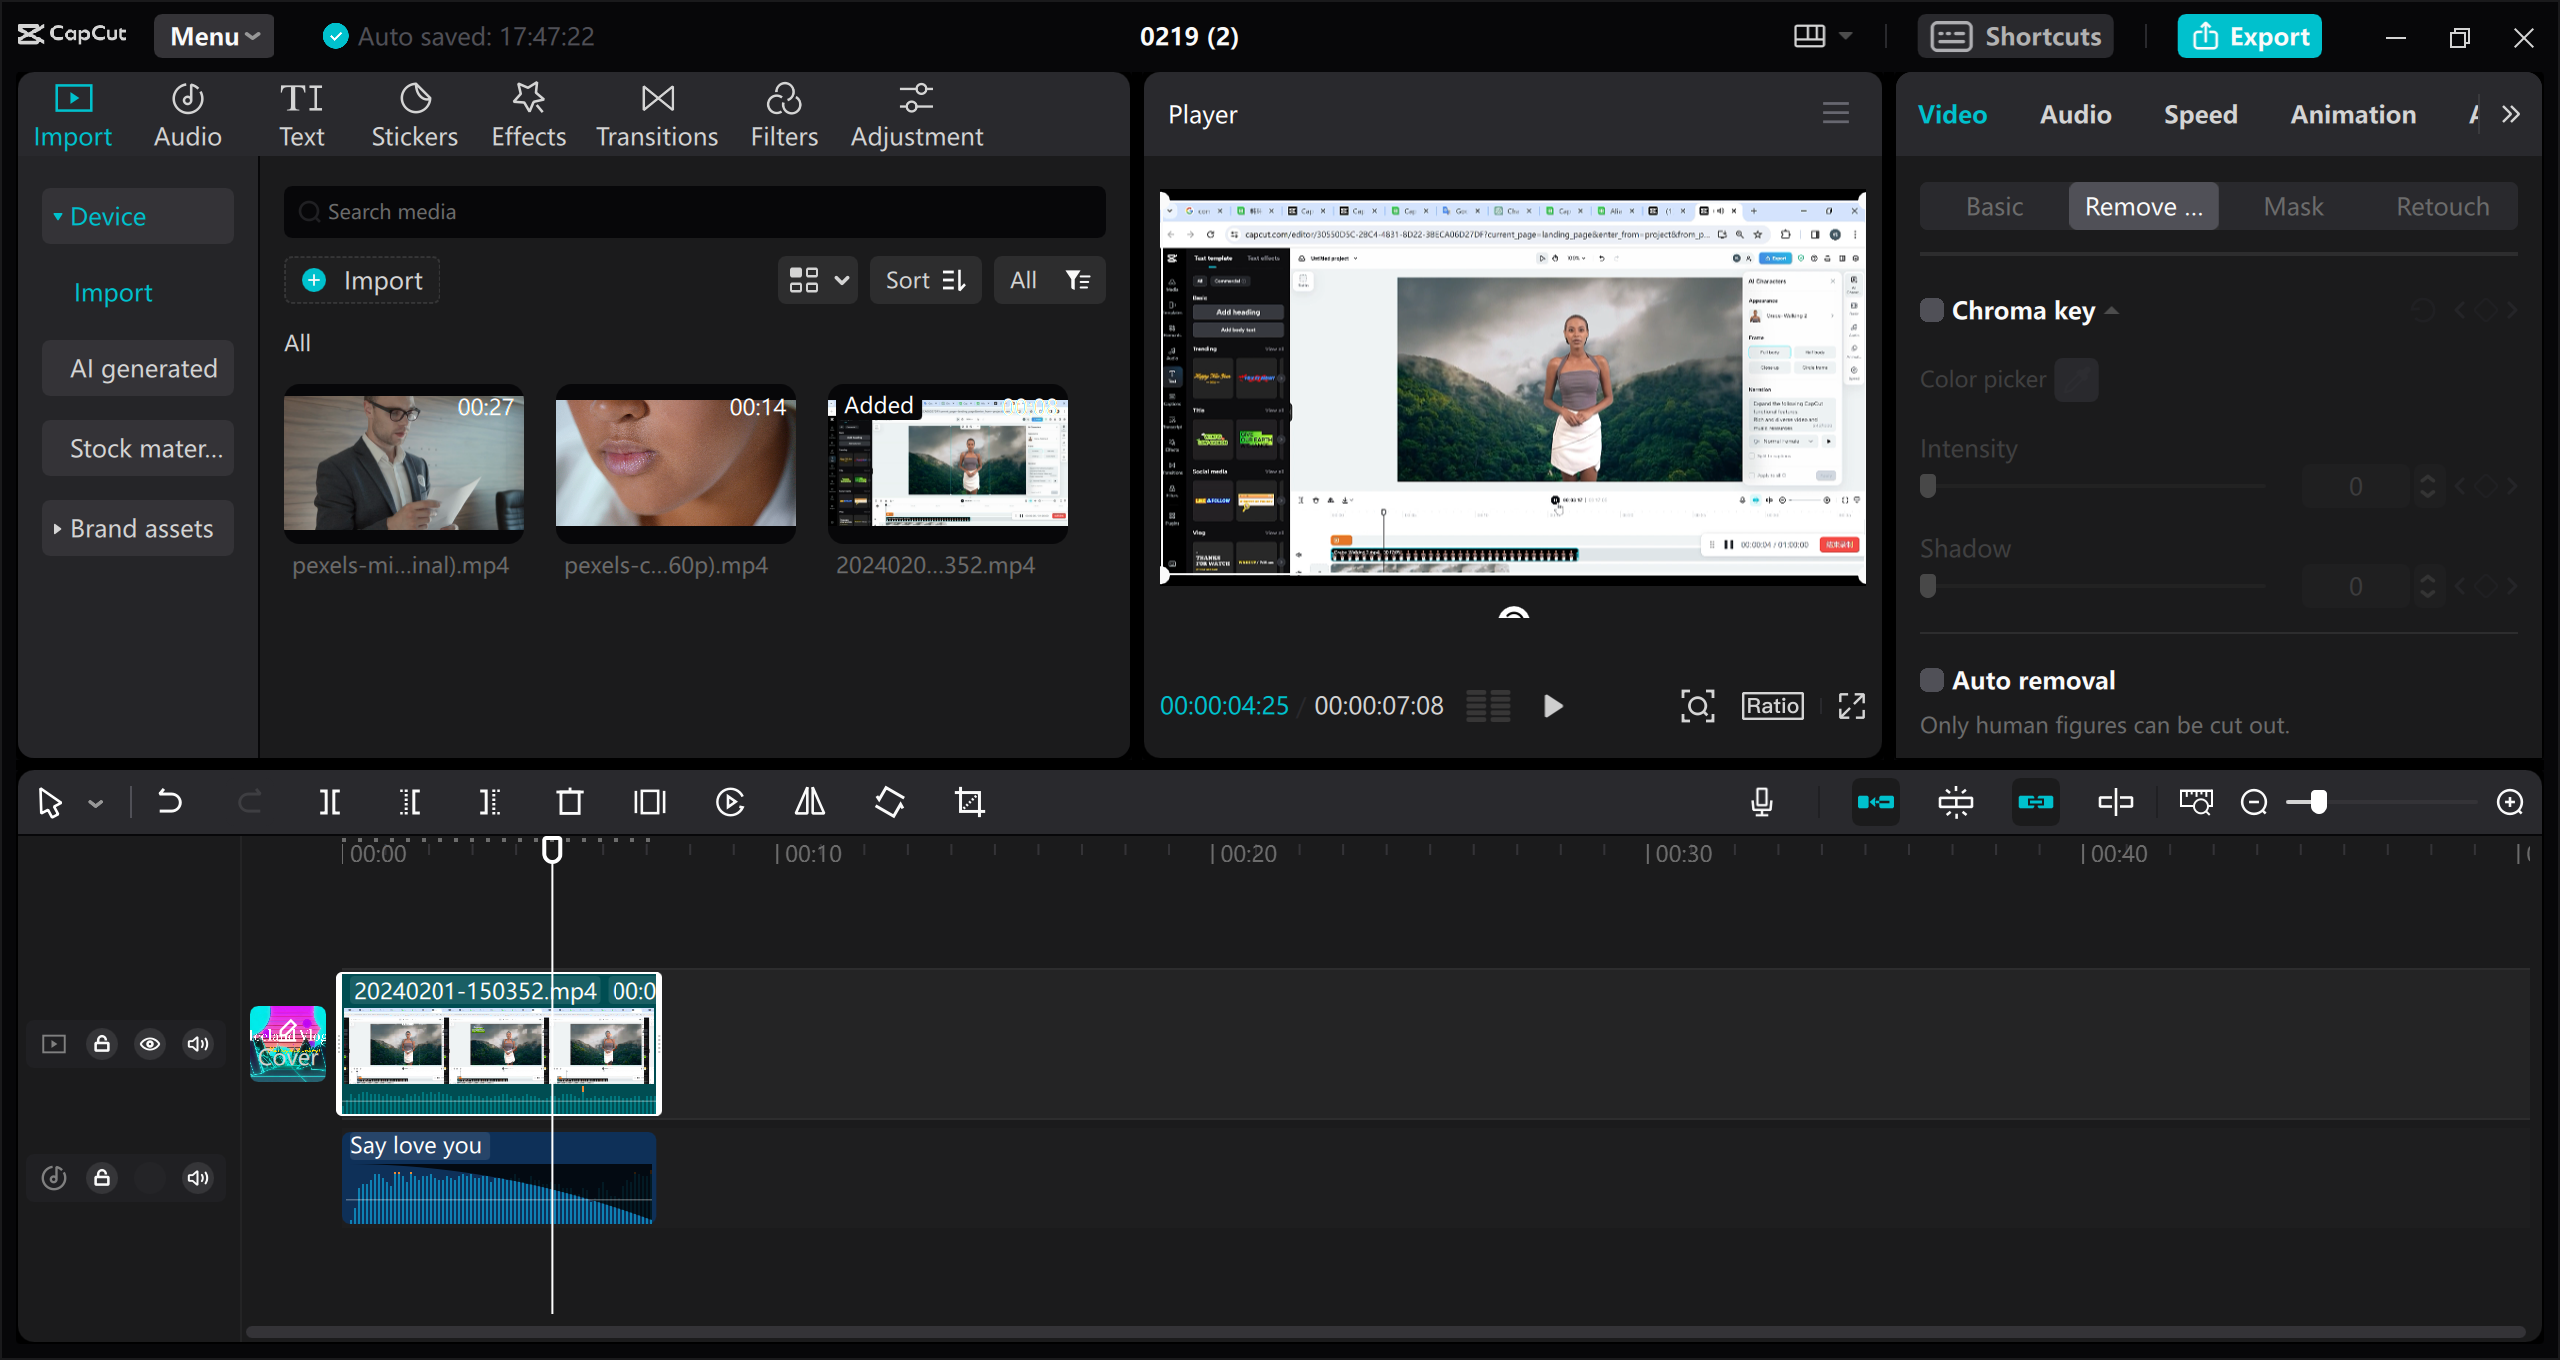This screenshot has height=1360, width=2560.
Task: Delete the selected clip with the trash icon
Action: 569,801
